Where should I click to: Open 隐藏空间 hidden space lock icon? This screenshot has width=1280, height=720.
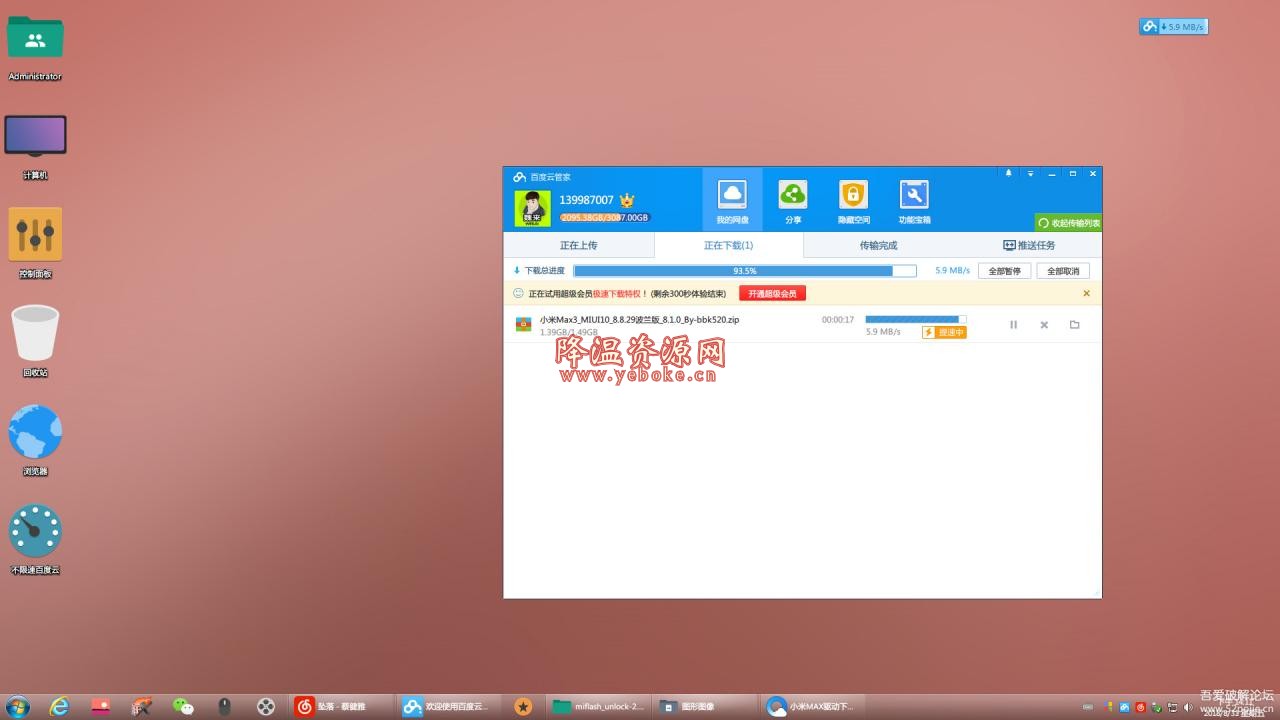coord(853,200)
